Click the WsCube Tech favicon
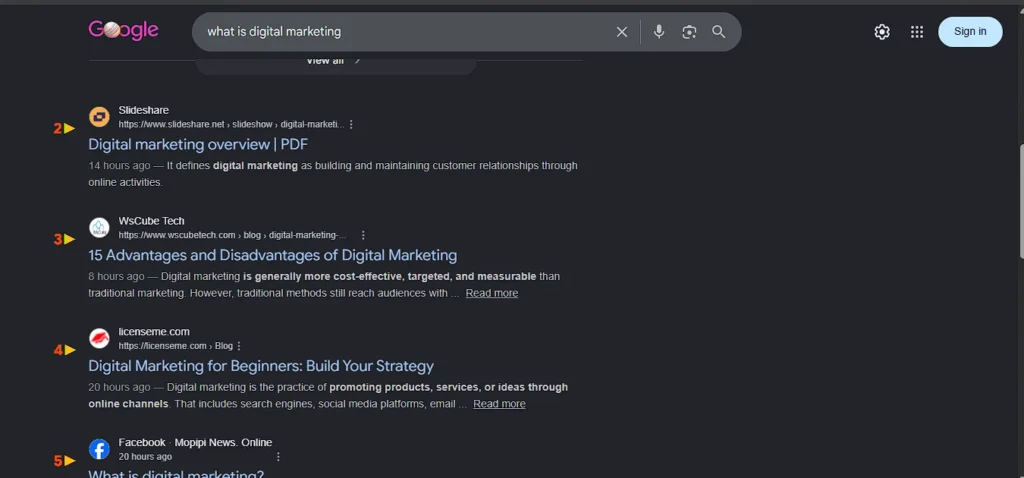Screen dimensions: 1024x478 99,228
